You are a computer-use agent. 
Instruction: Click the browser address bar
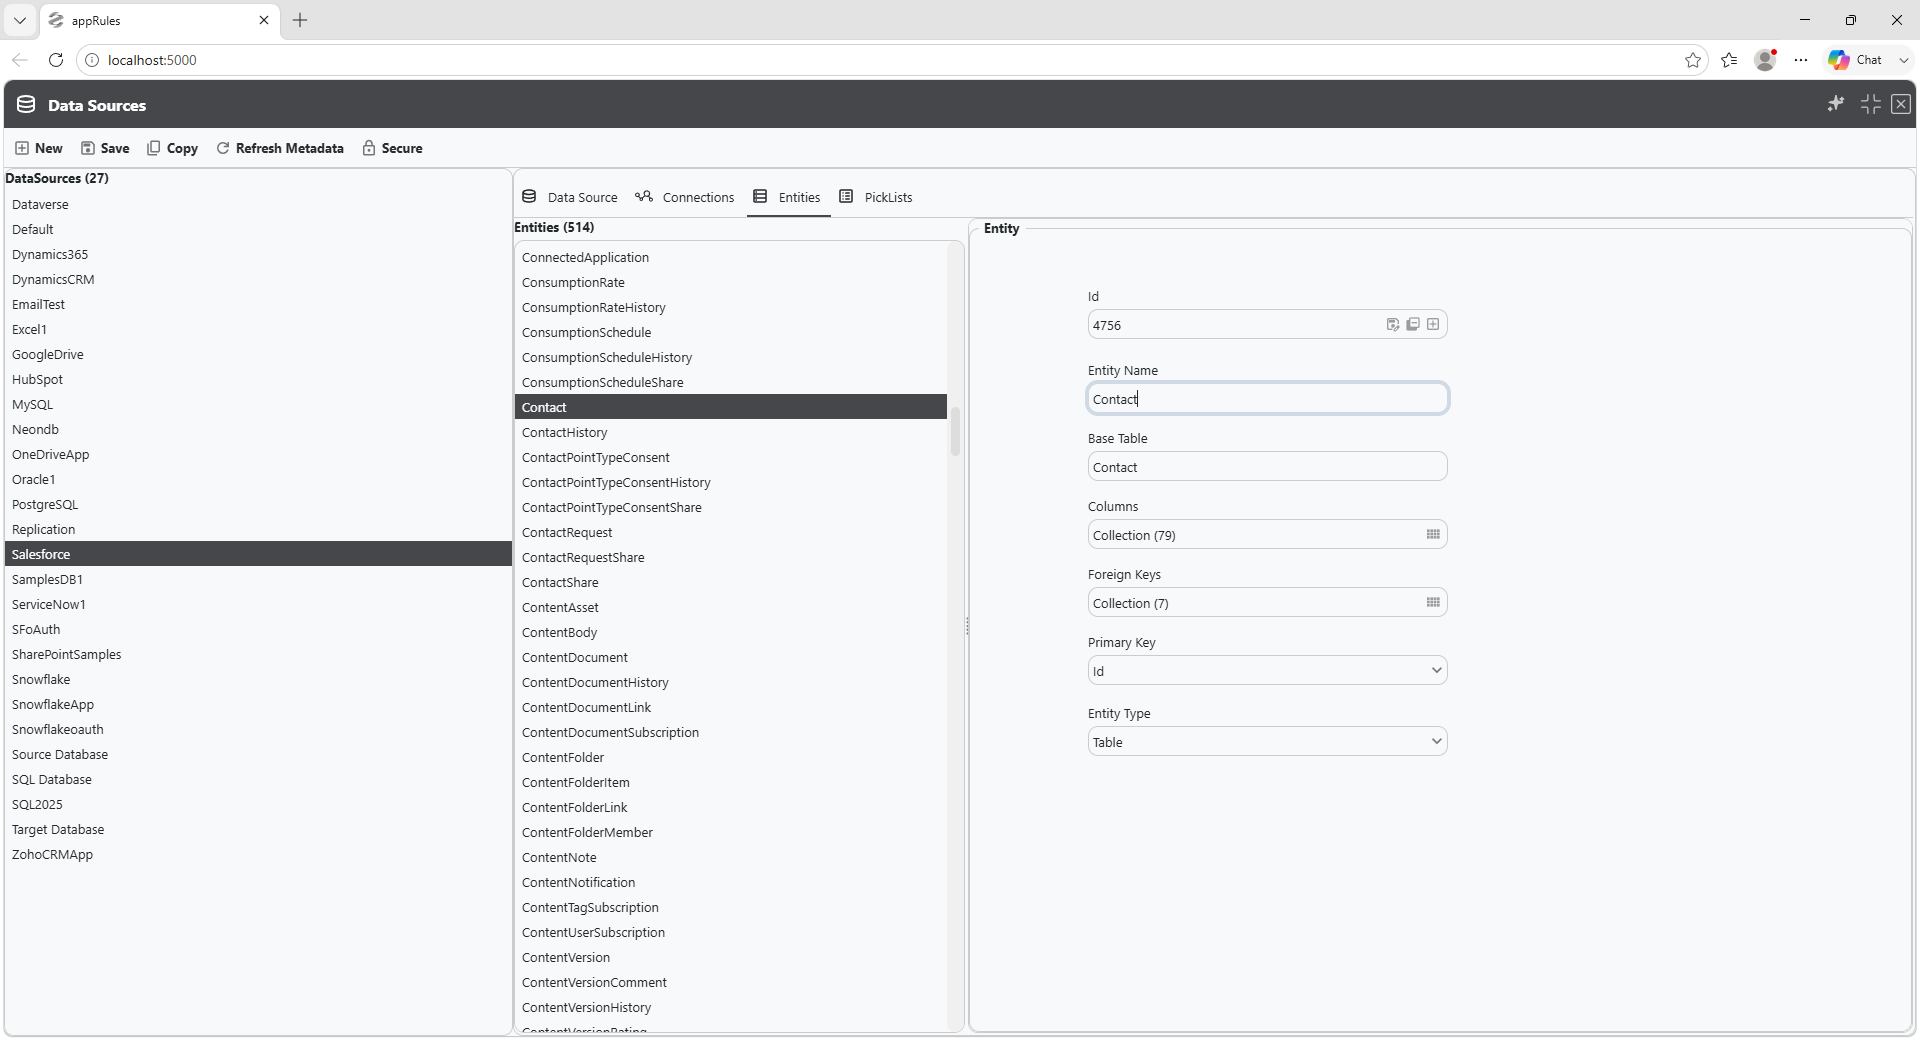point(890,60)
